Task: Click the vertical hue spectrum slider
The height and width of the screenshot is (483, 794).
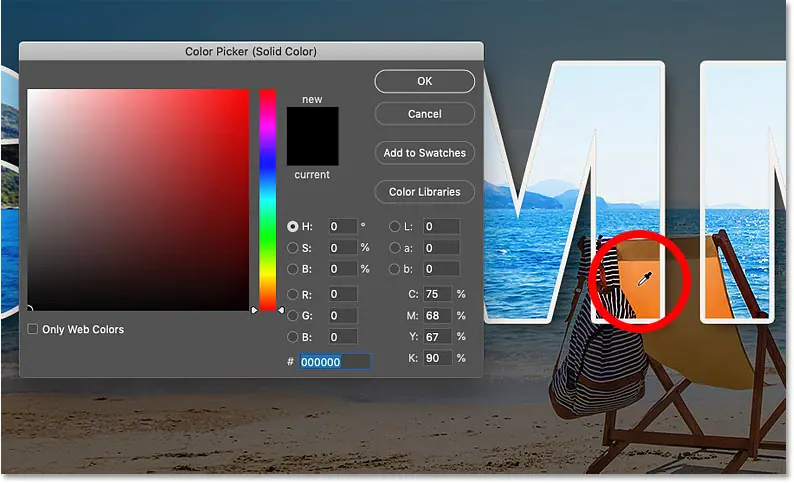Action: pos(268,200)
